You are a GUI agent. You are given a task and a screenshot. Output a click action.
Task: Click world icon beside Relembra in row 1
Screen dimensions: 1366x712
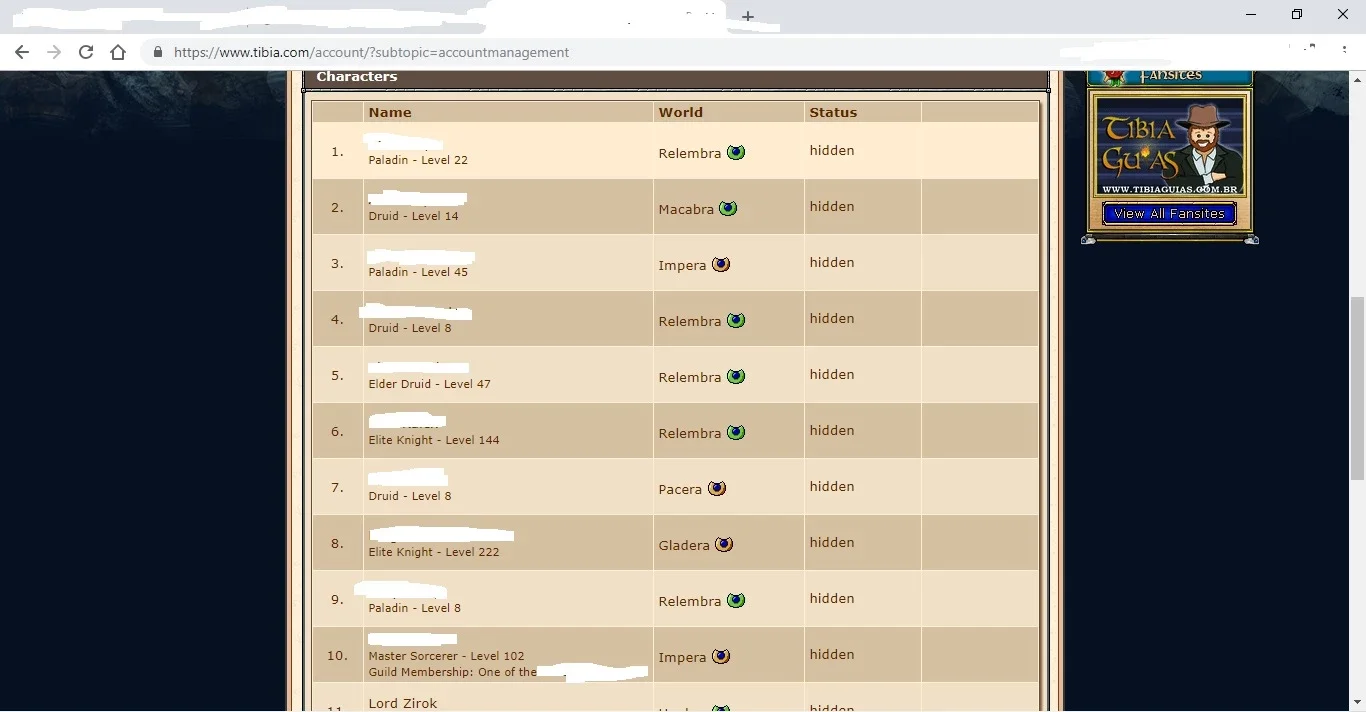tap(736, 152)
